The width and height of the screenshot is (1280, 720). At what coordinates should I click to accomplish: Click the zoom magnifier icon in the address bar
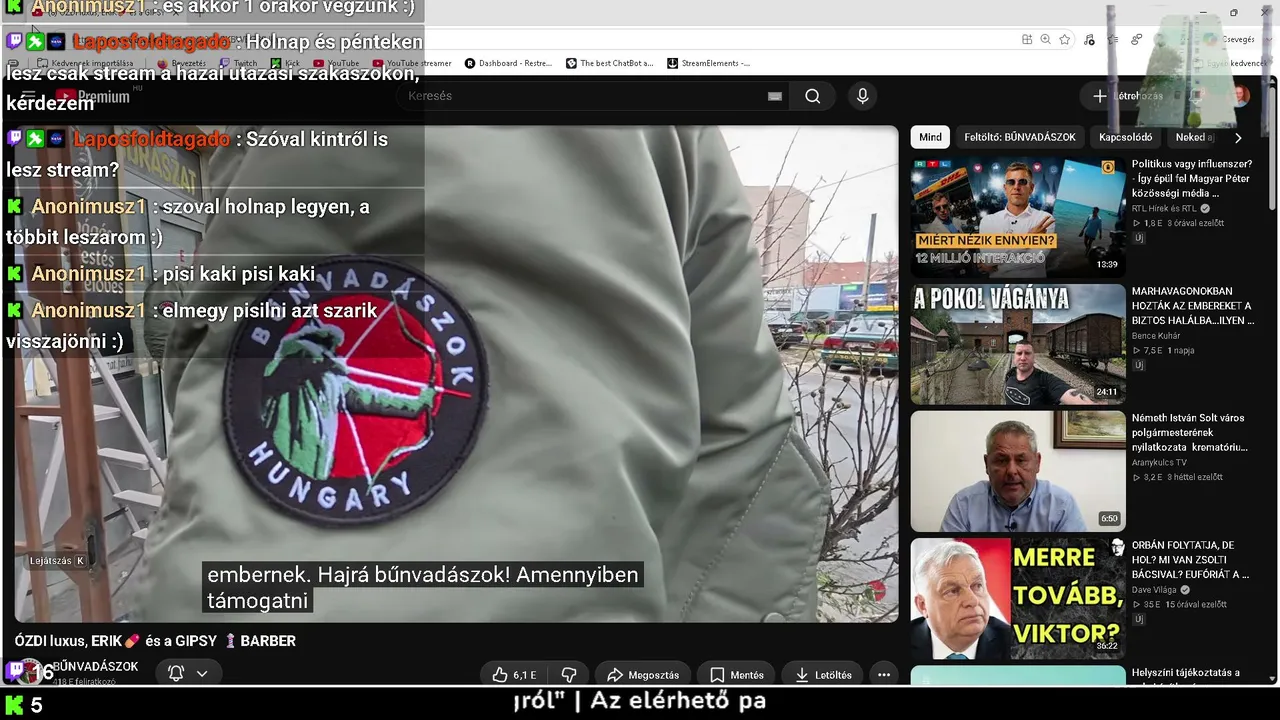pyautogui.click(x=1045, y=39)
